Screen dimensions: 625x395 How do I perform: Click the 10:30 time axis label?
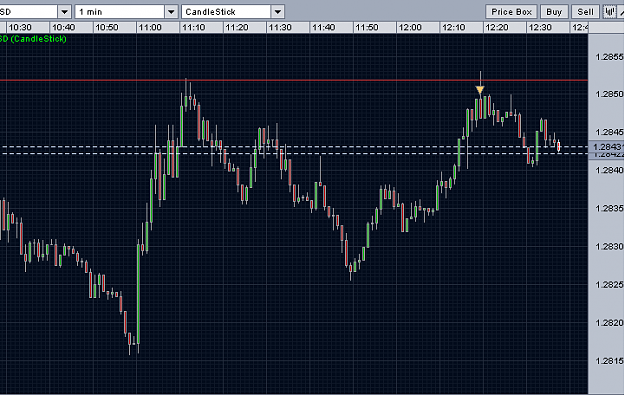tap(20, 28)
